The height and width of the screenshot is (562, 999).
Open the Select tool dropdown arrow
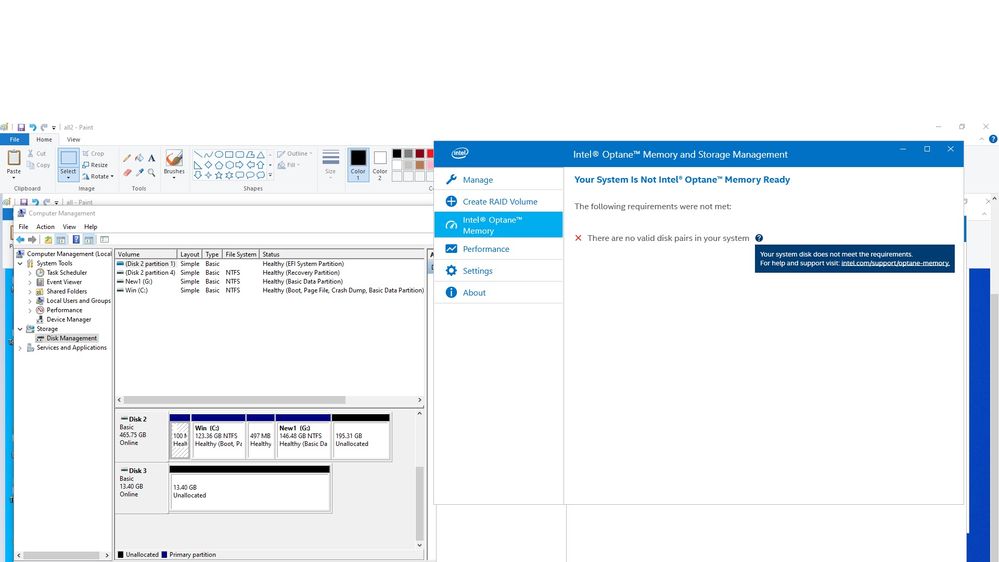point(68,177)
